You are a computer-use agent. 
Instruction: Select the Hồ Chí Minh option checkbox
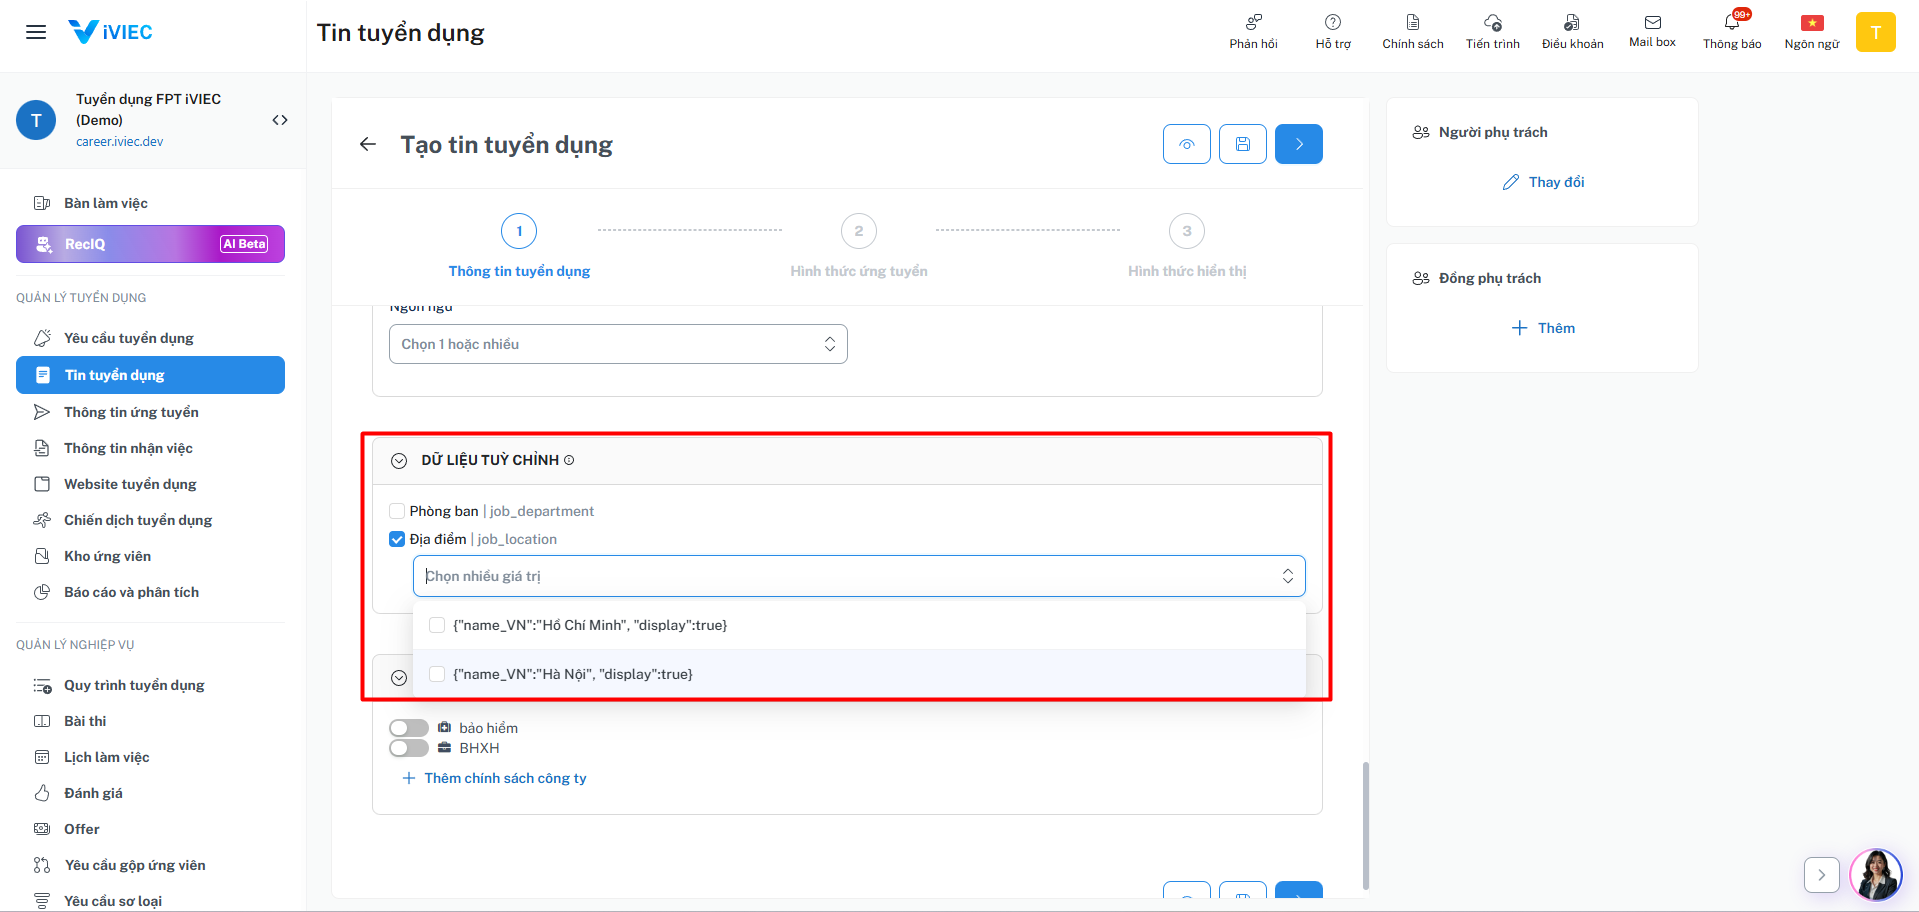click(x=437, y=625)
